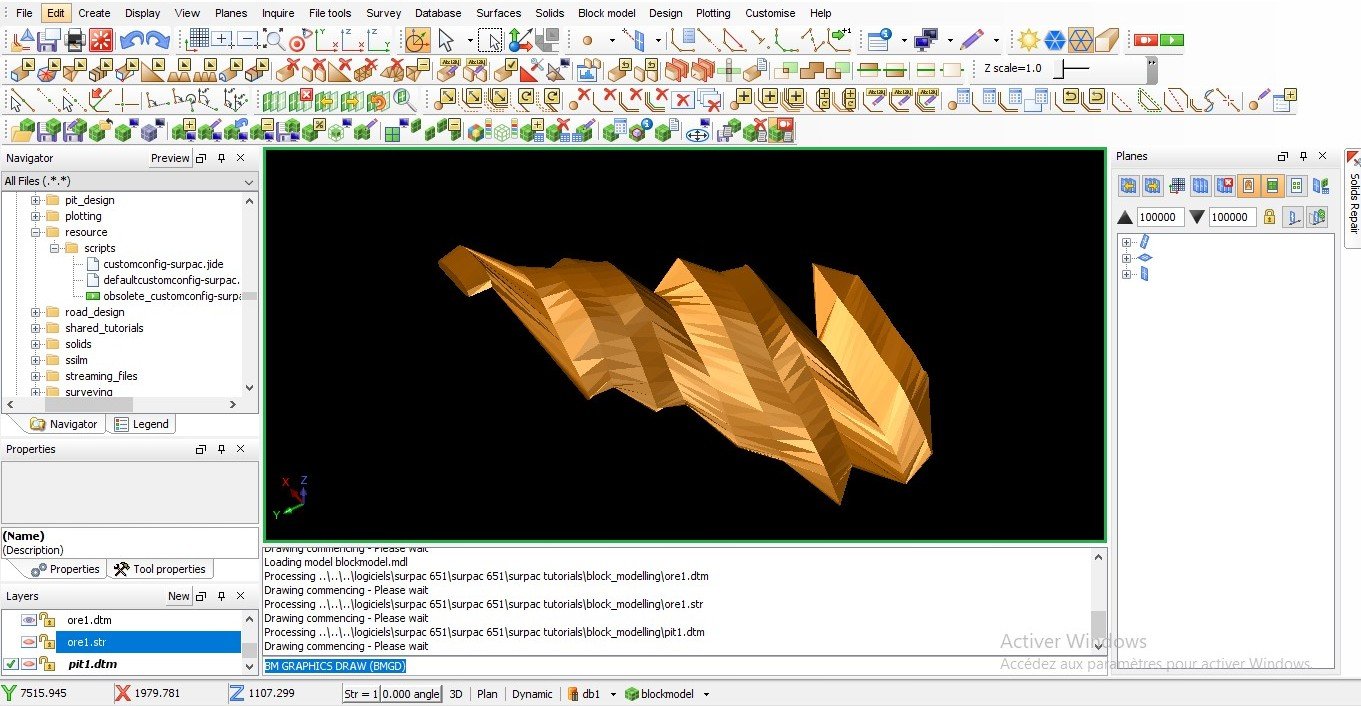Click the printer icon in the toolbar
1361x706 pixels.
tap(75, 41)
